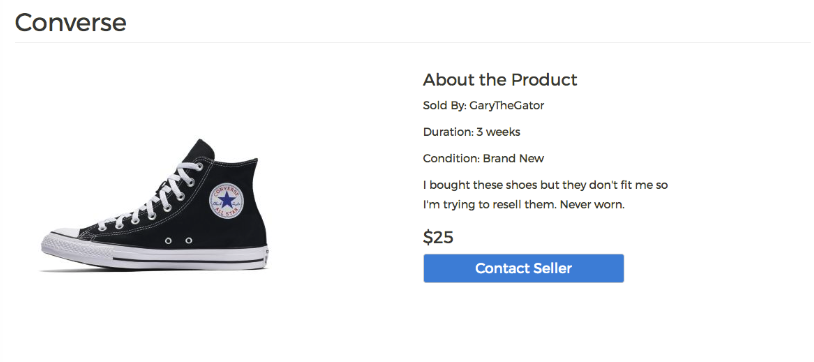Click the Brand New condition value
Screen dimensions: 814x362
pyautogui.click(x=513, y=158)
